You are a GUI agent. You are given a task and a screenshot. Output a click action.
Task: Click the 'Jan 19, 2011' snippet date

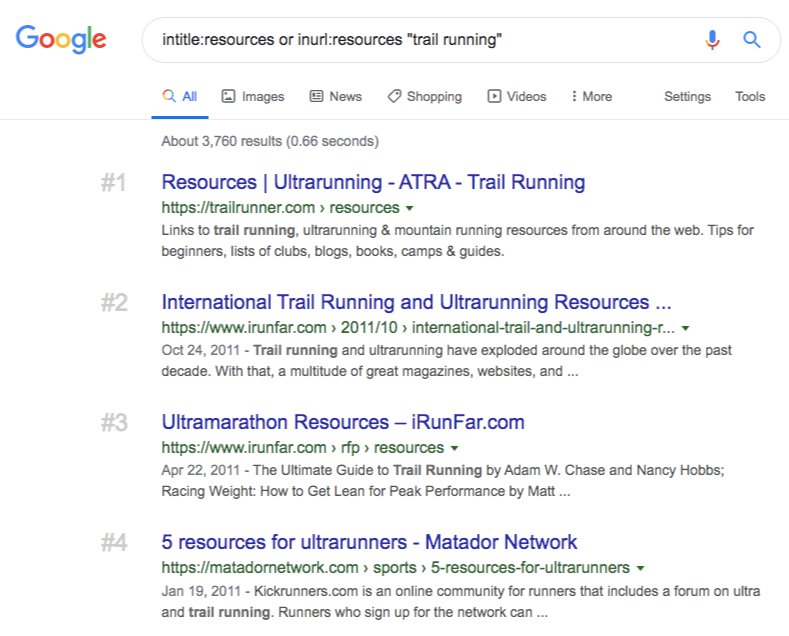click(201, 591)
